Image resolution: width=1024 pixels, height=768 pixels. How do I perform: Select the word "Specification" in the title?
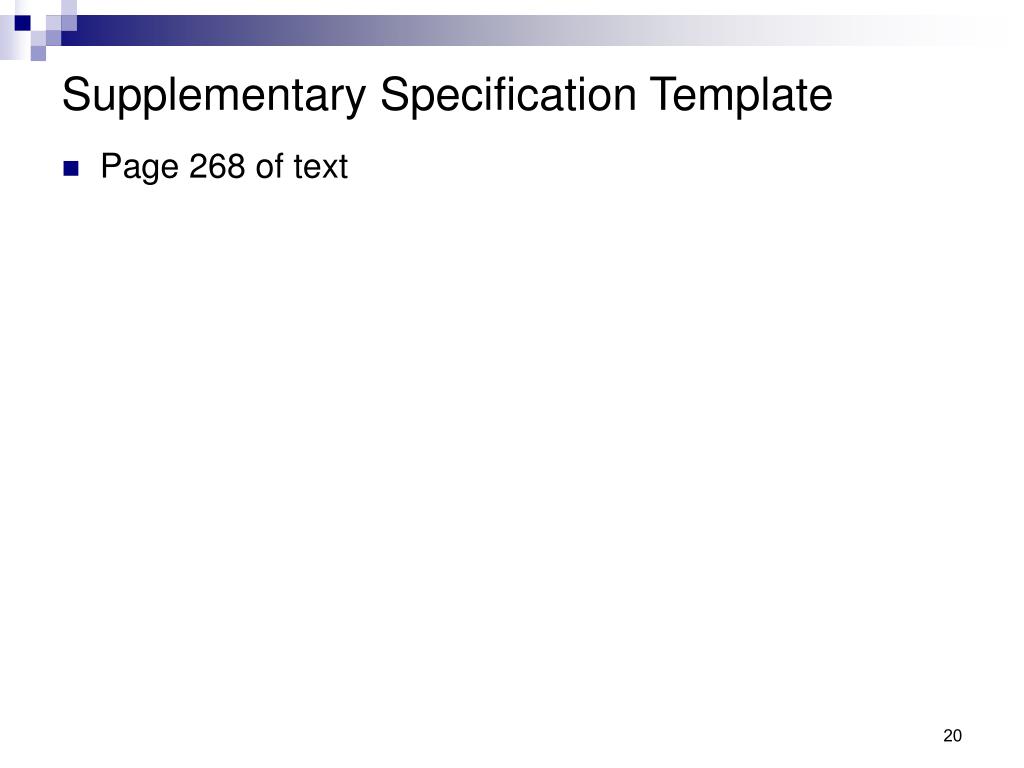tap(508, 96)
